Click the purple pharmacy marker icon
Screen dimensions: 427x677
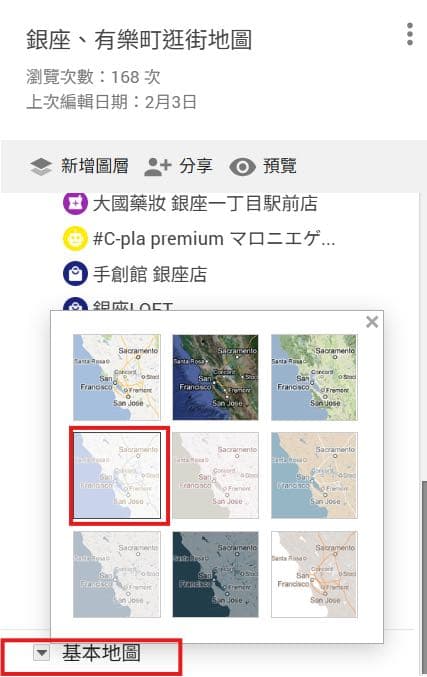tap(76, 203)
